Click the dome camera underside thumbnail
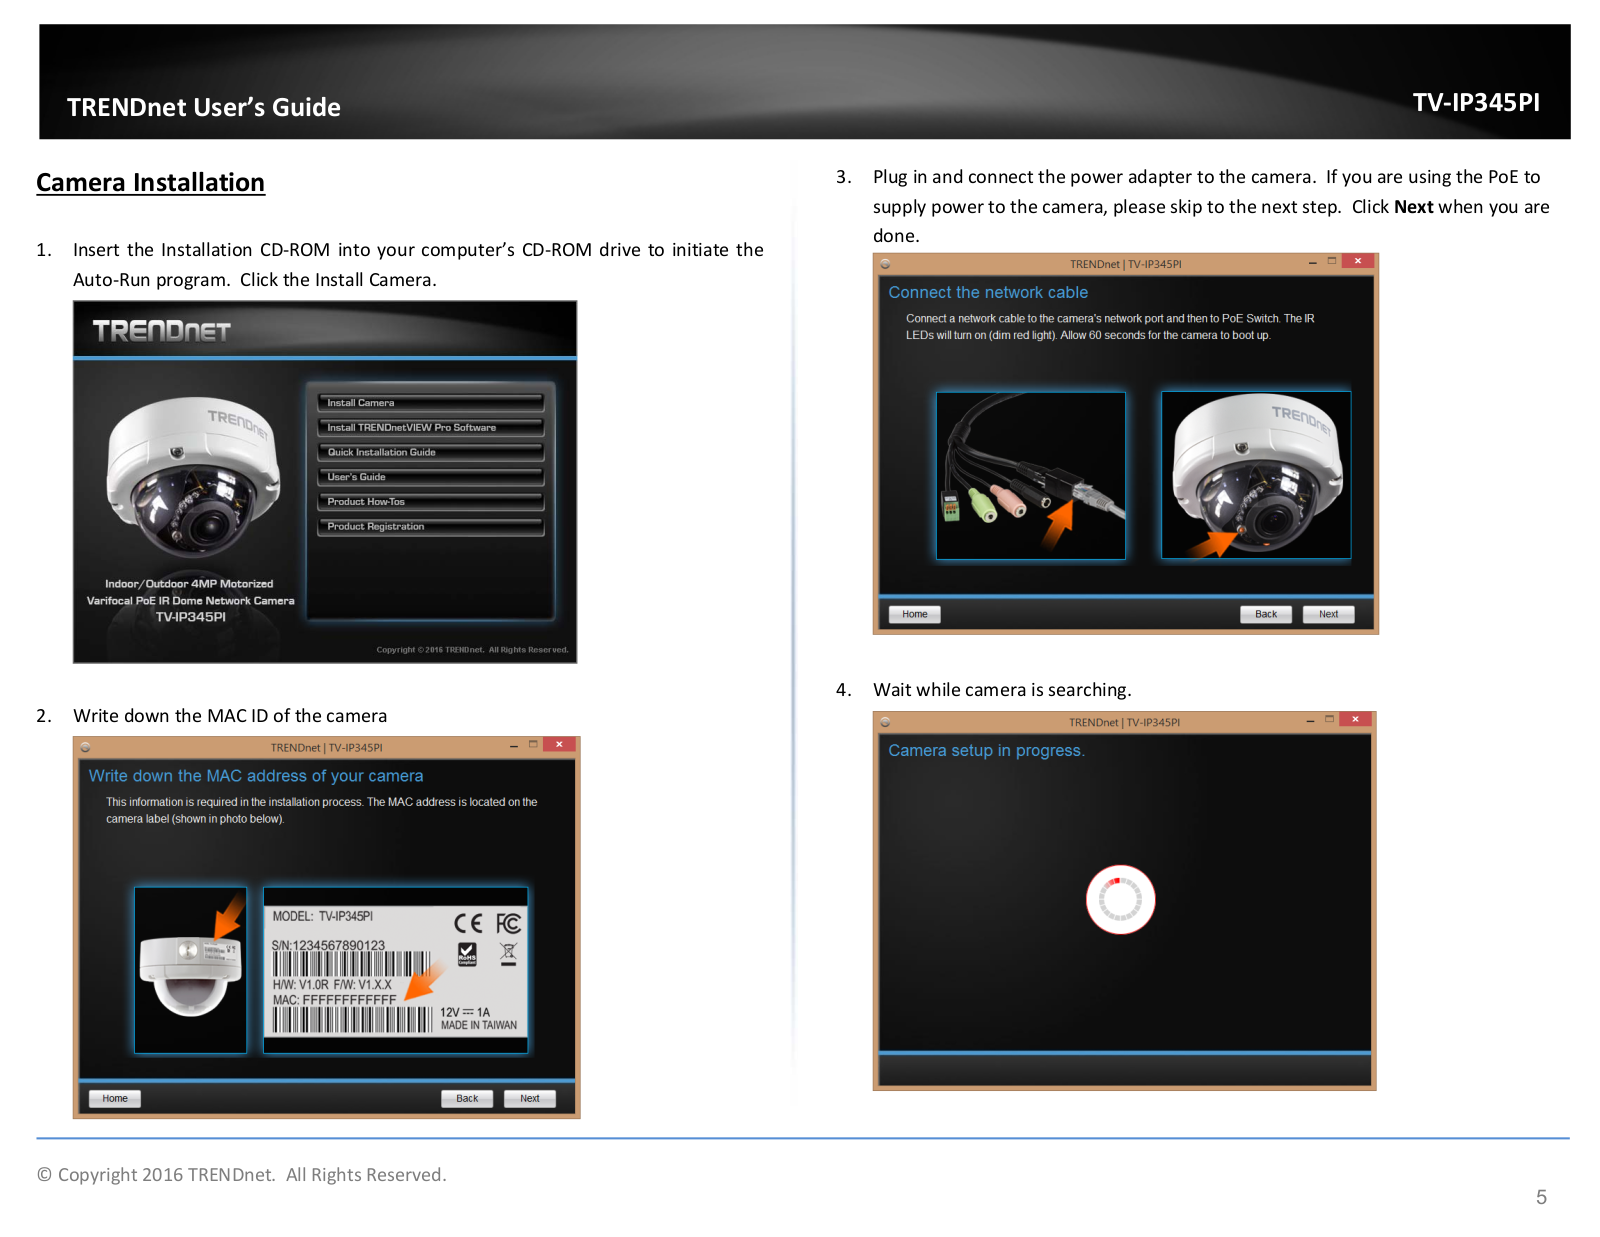 (191, 971)
